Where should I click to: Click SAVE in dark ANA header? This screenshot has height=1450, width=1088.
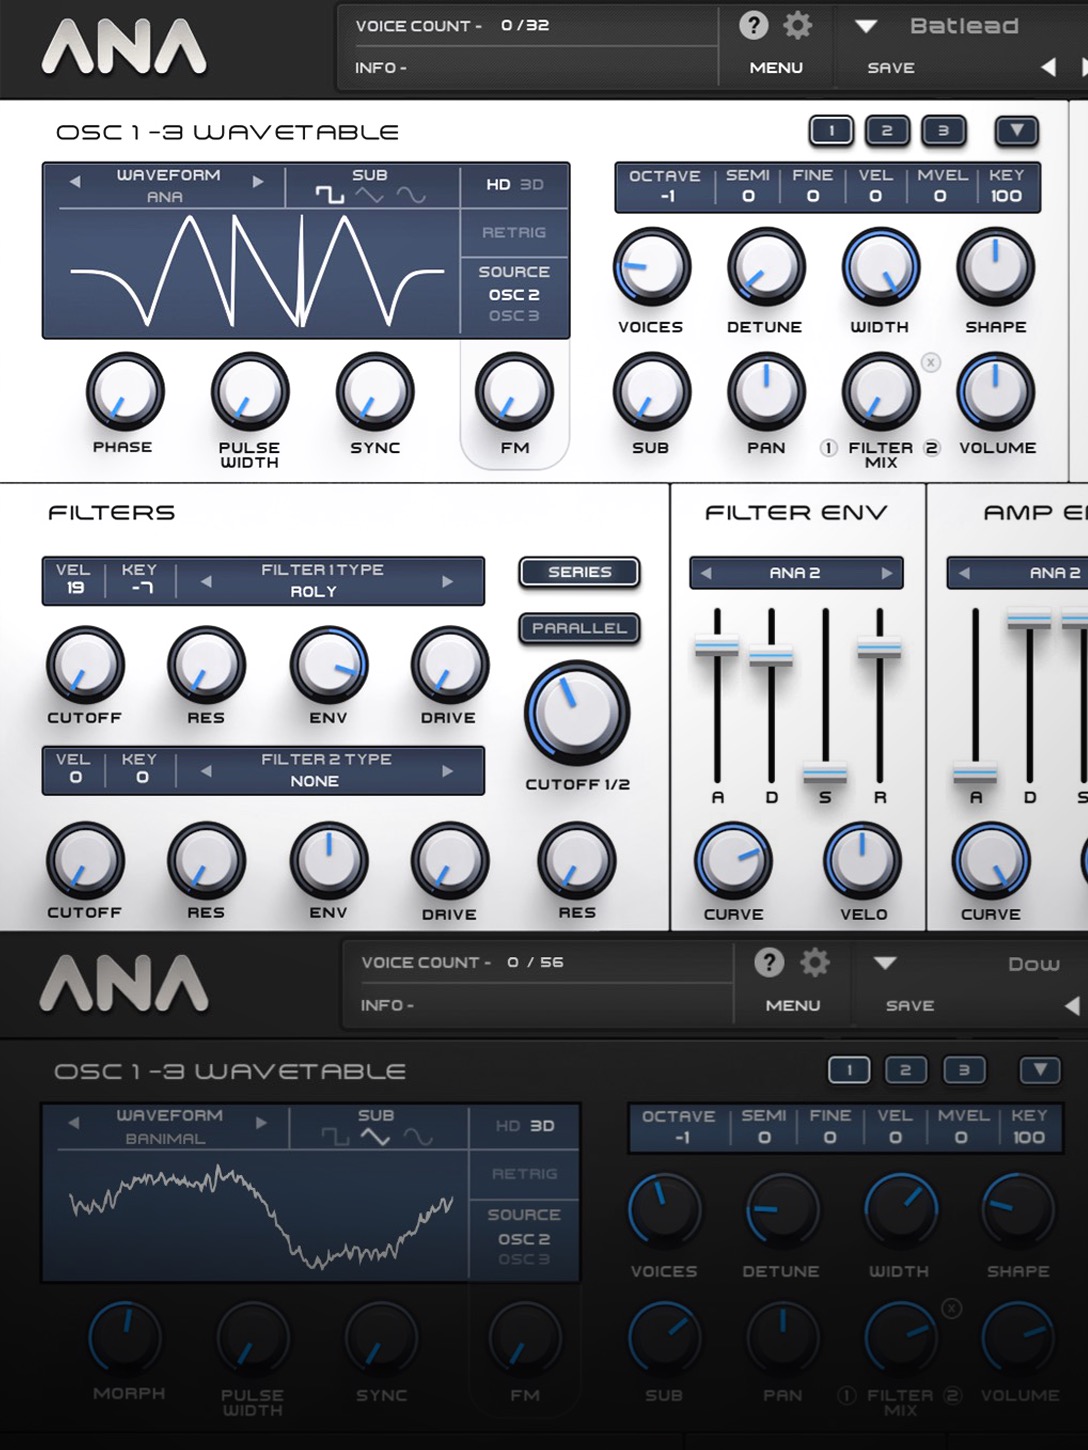[910, 1005]
